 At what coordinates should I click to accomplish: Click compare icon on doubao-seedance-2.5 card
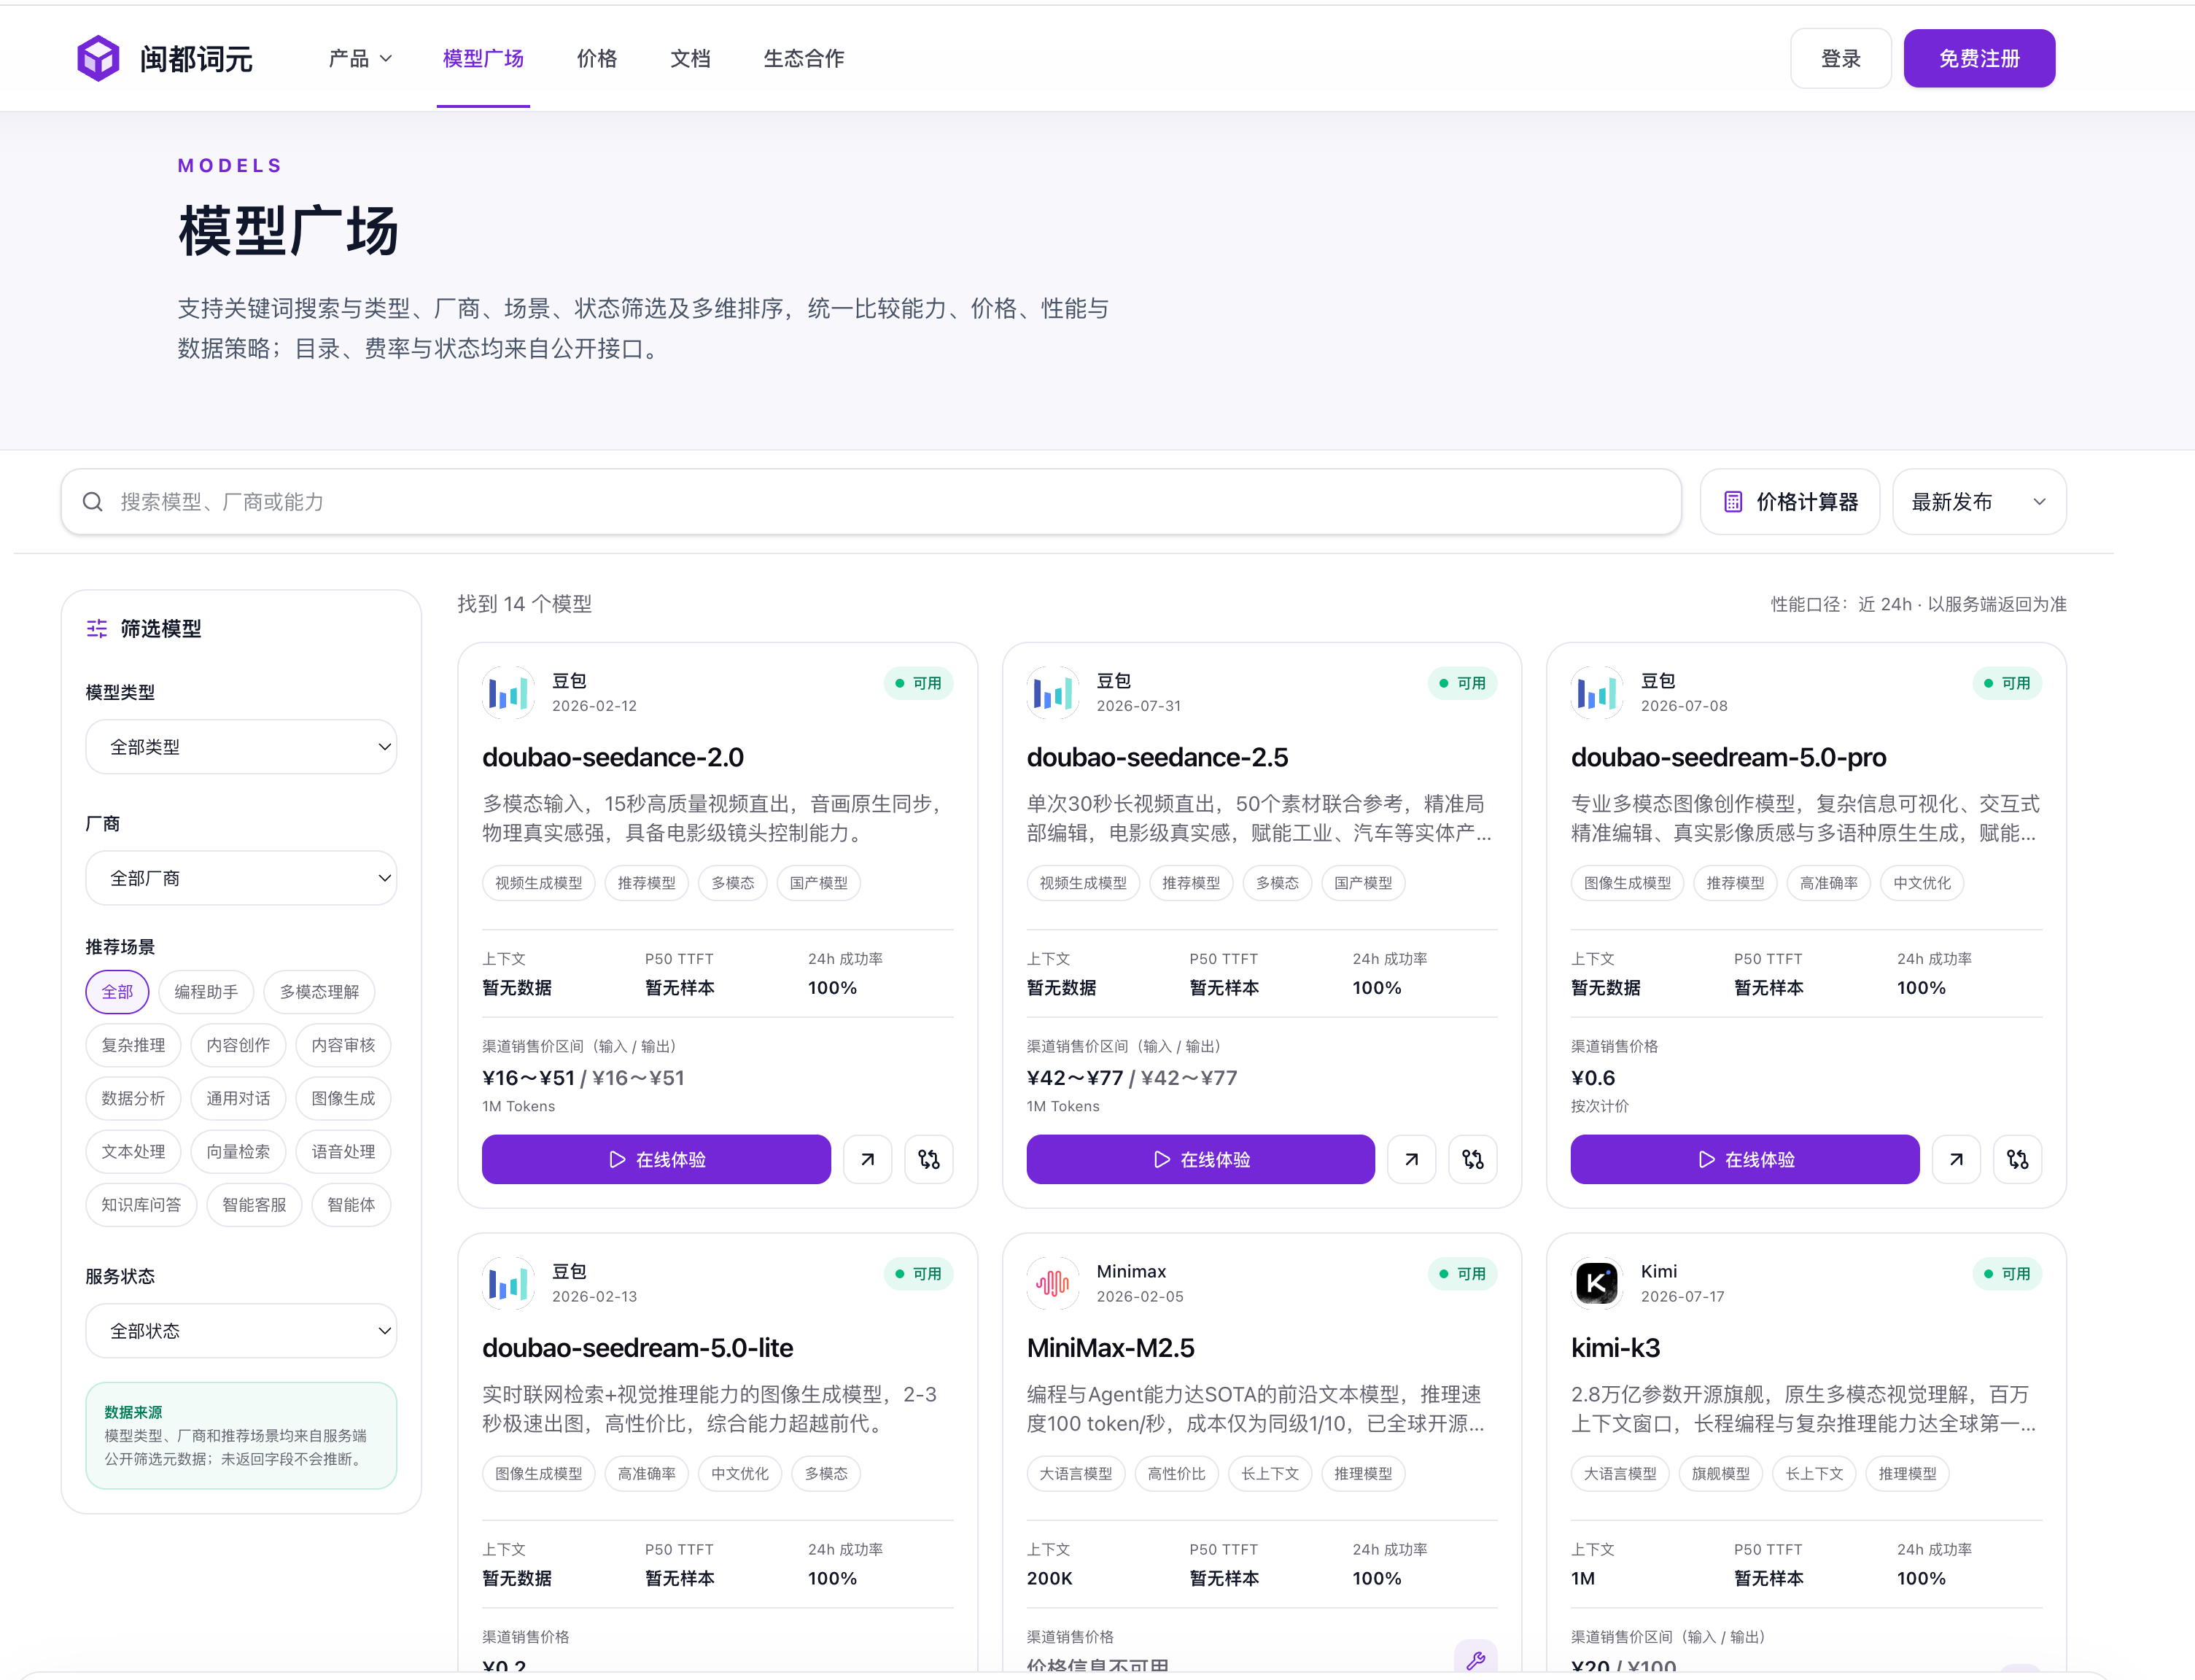coord(1473,1159)
